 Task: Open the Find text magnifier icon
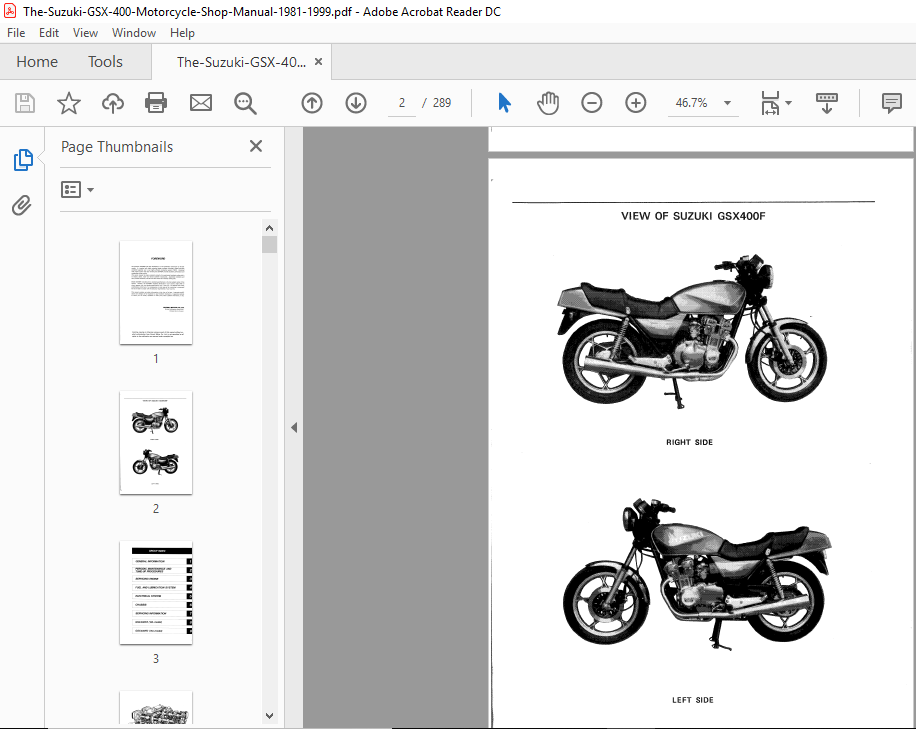point(245,103)
